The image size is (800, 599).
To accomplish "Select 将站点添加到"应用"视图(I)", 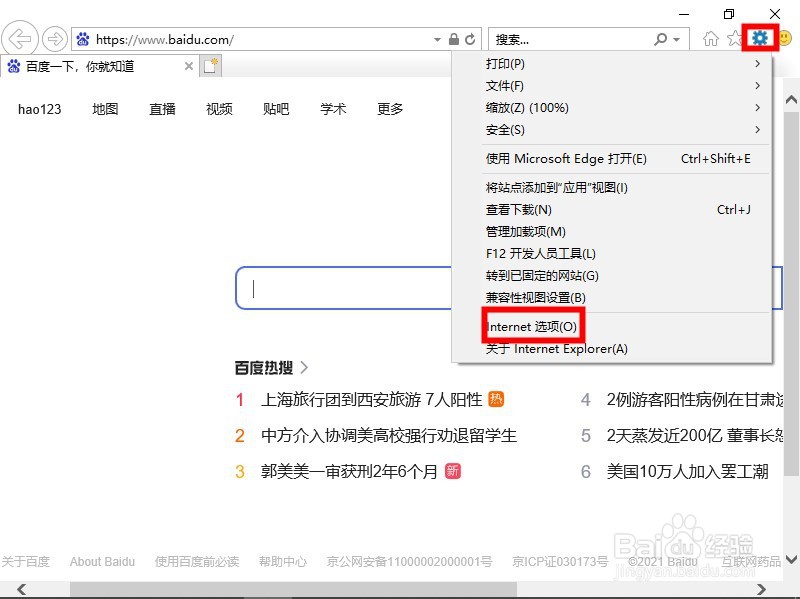I will click(612, 188).
